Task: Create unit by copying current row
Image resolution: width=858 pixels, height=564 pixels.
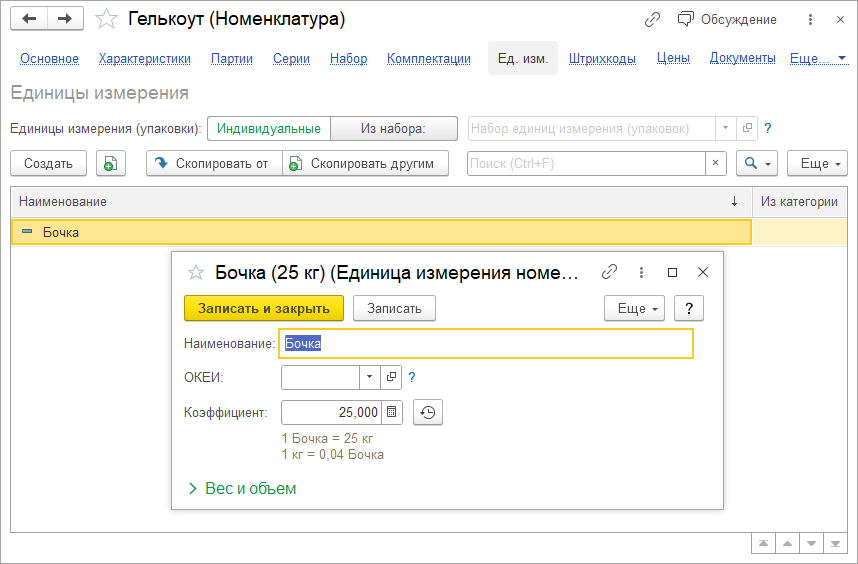Action: point(111,163)
